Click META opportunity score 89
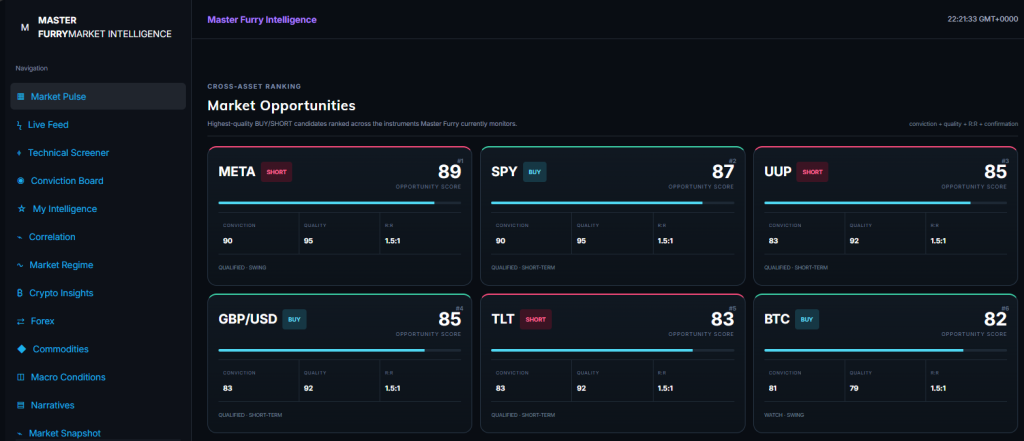 [449, 172]
